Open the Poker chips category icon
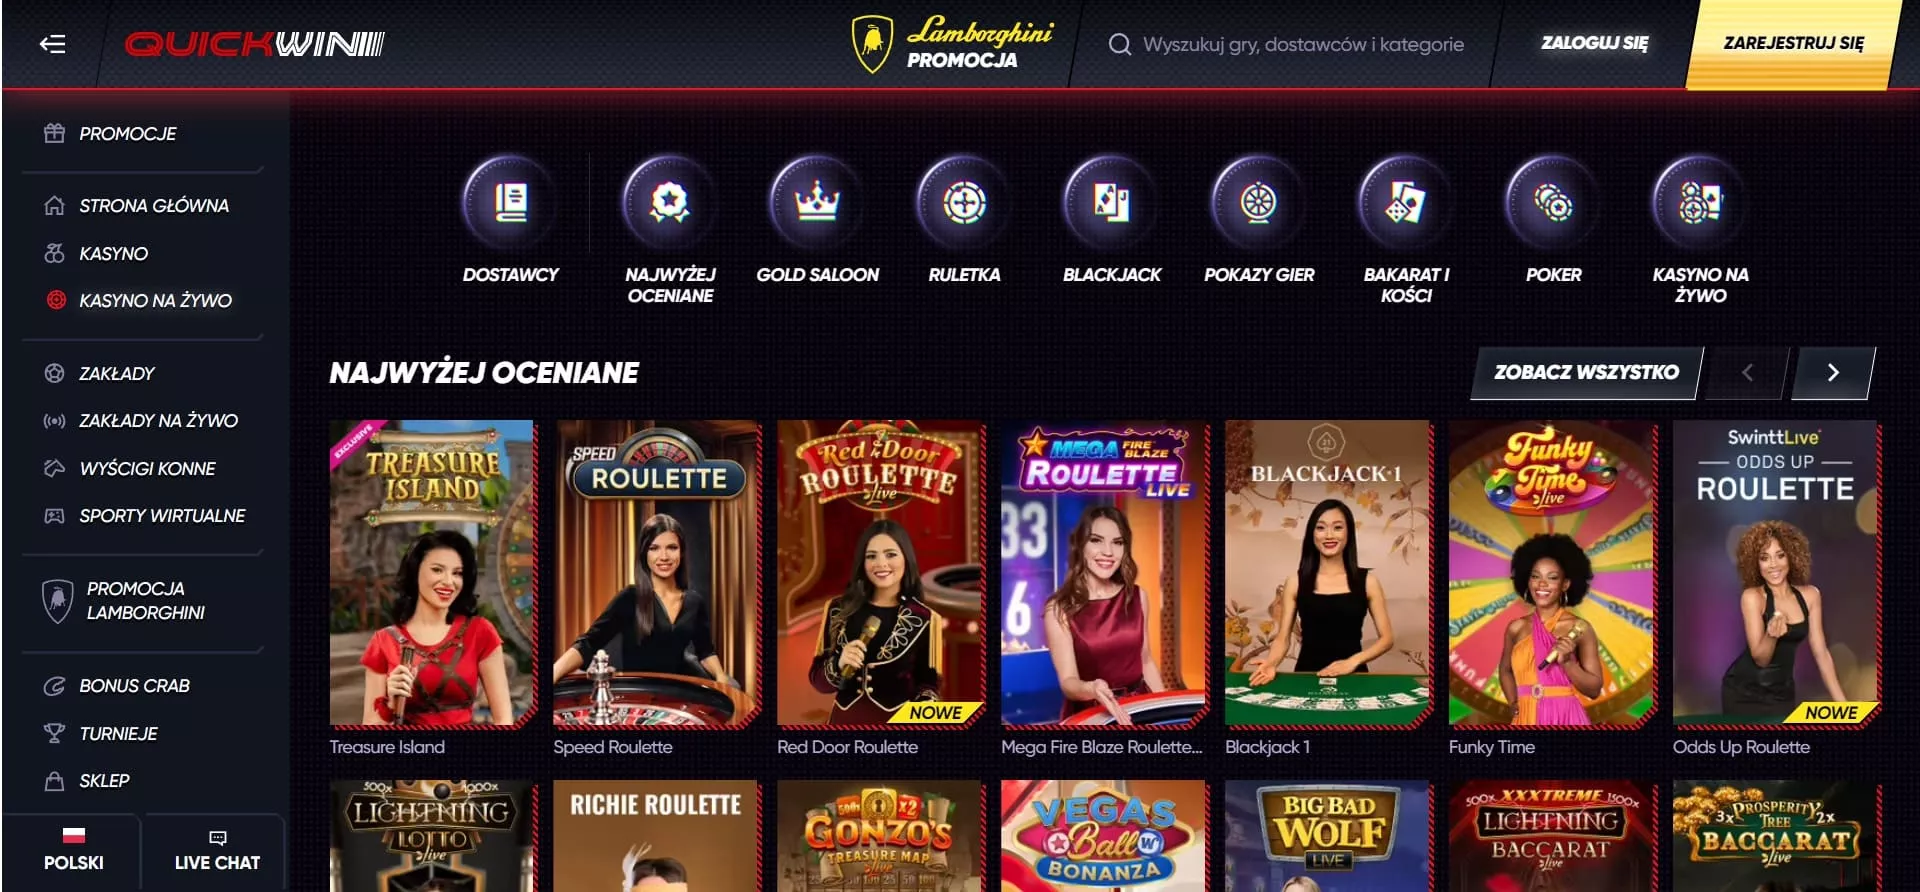The height and width of the screenshot is (892, 1920). (x=1553, y=203)
